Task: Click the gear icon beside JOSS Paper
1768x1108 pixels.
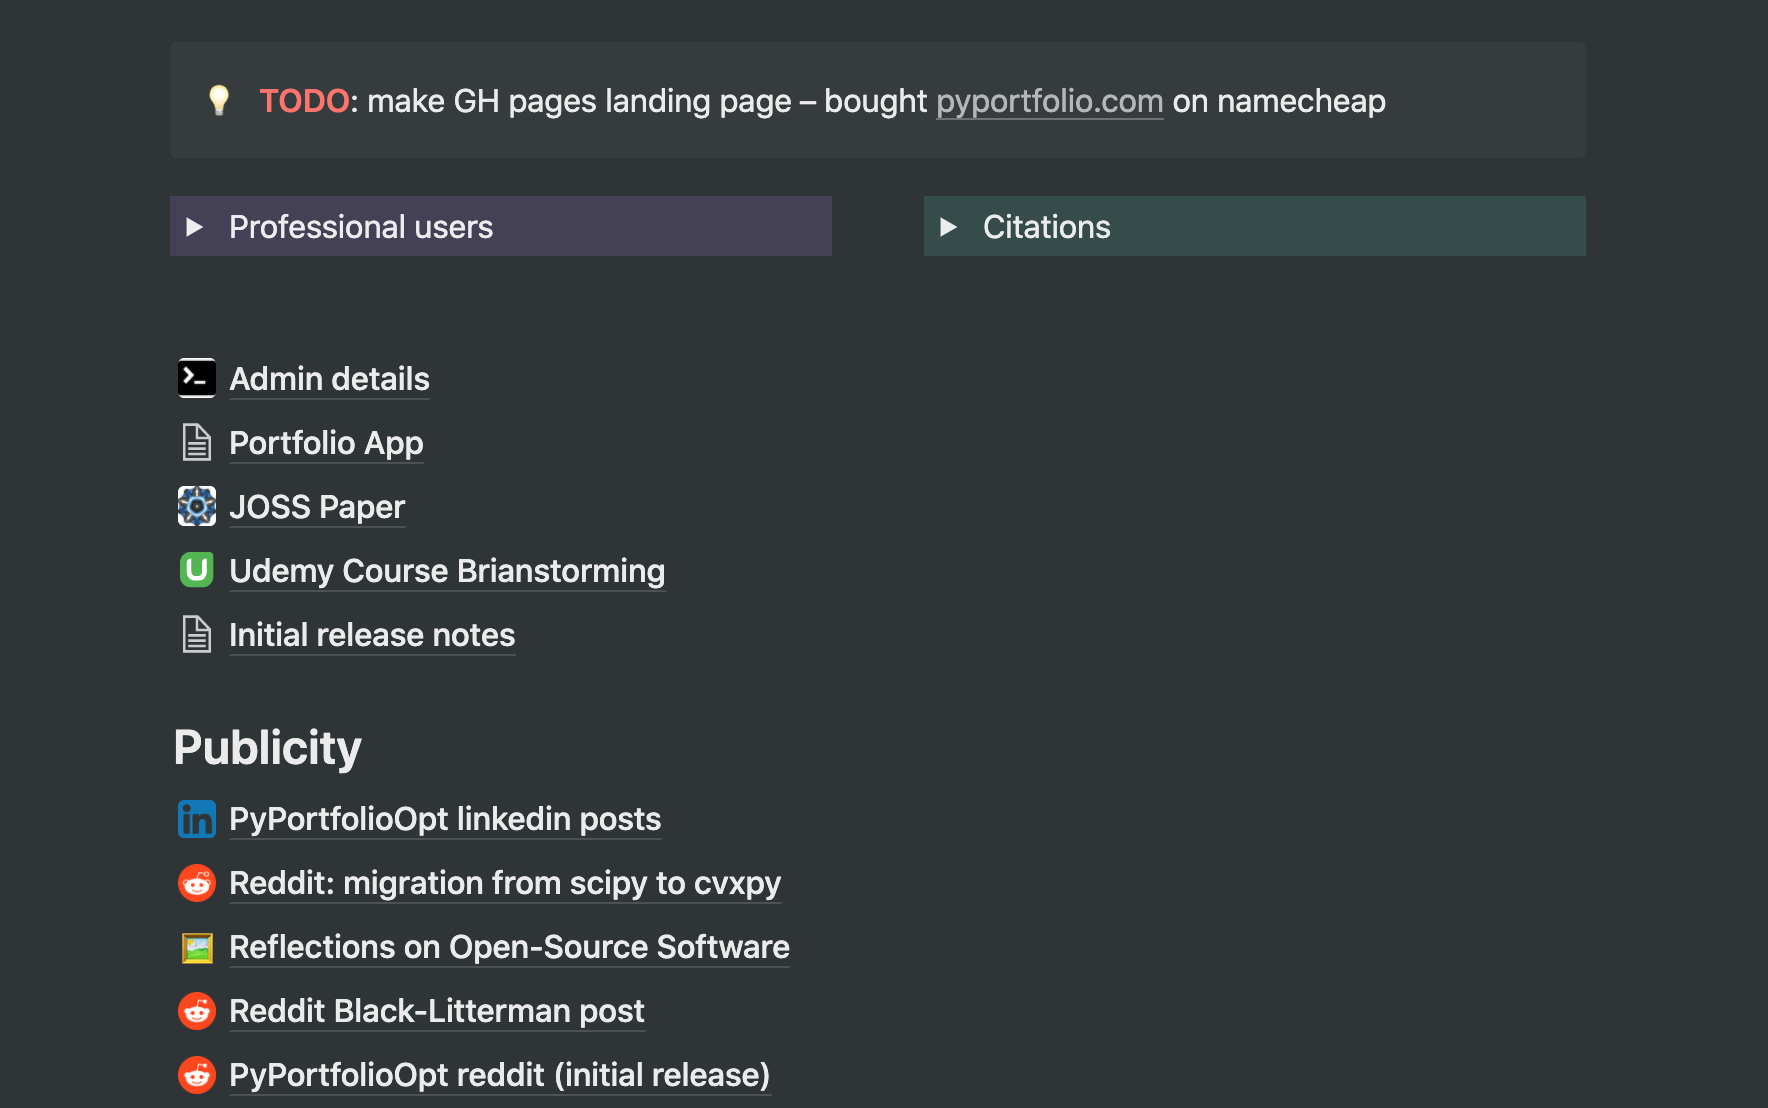Action: (197, 506)
